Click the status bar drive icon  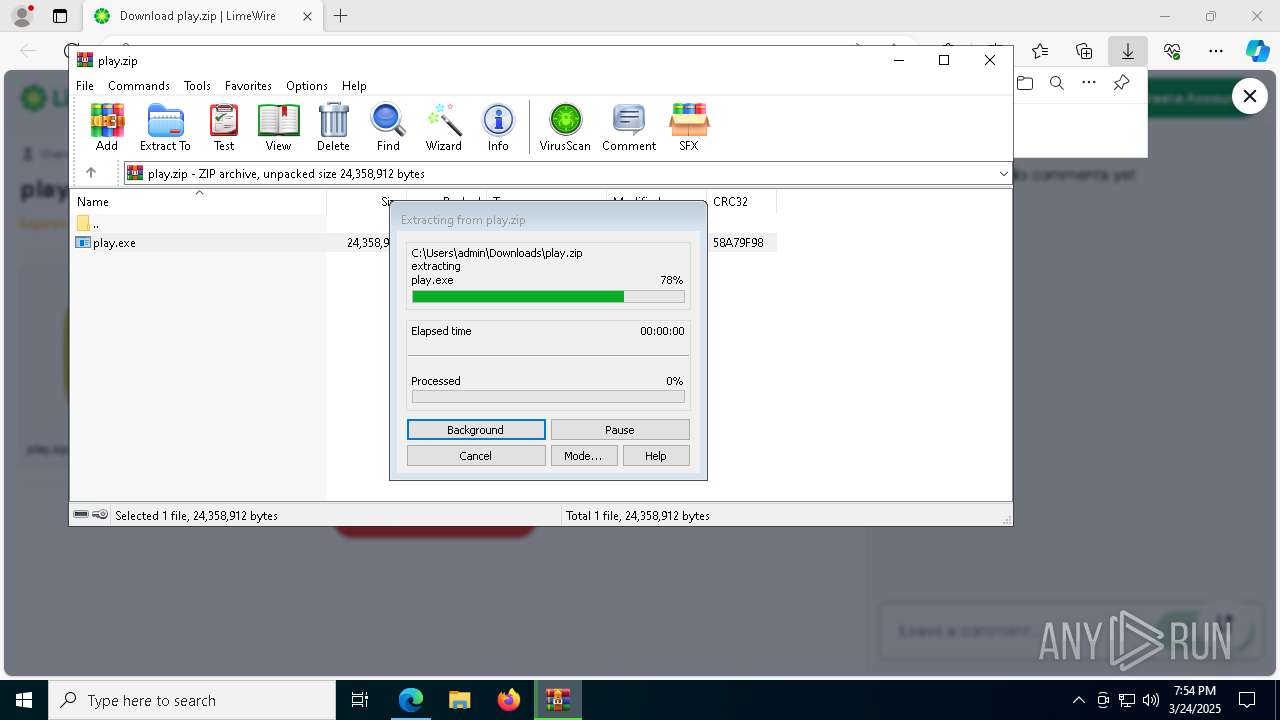81,515
